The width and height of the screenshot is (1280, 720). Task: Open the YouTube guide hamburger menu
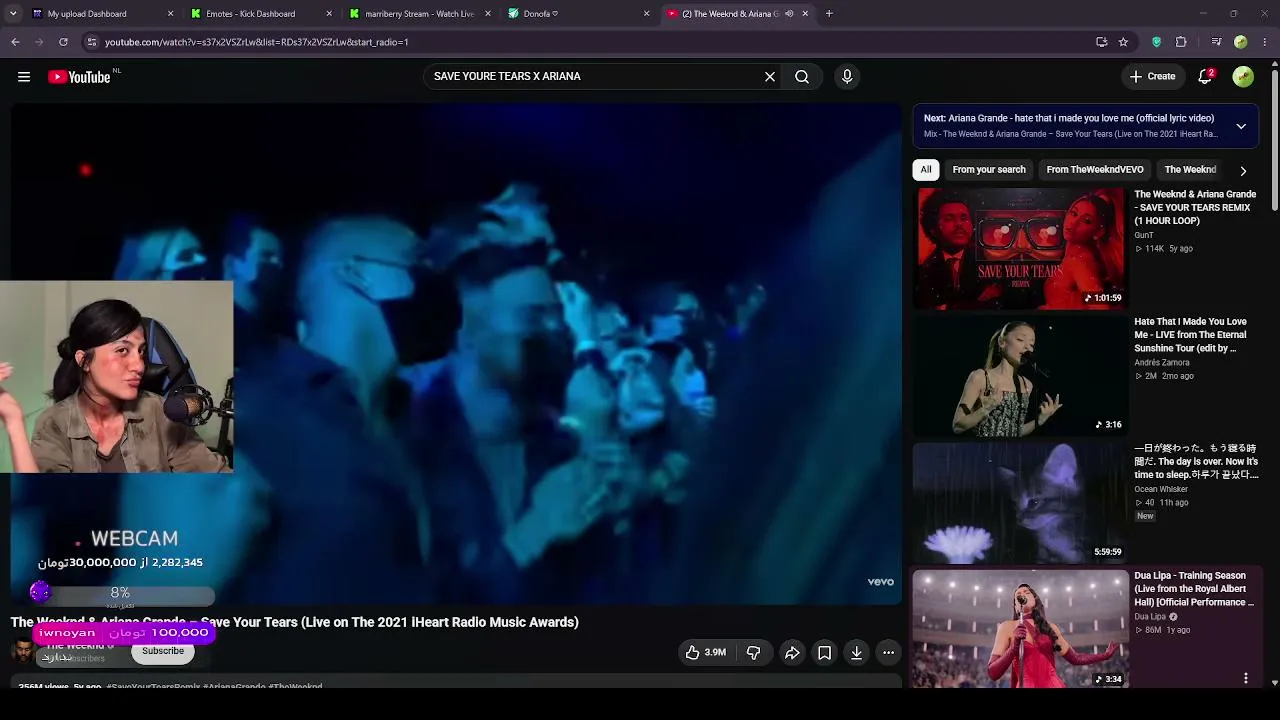24,77
